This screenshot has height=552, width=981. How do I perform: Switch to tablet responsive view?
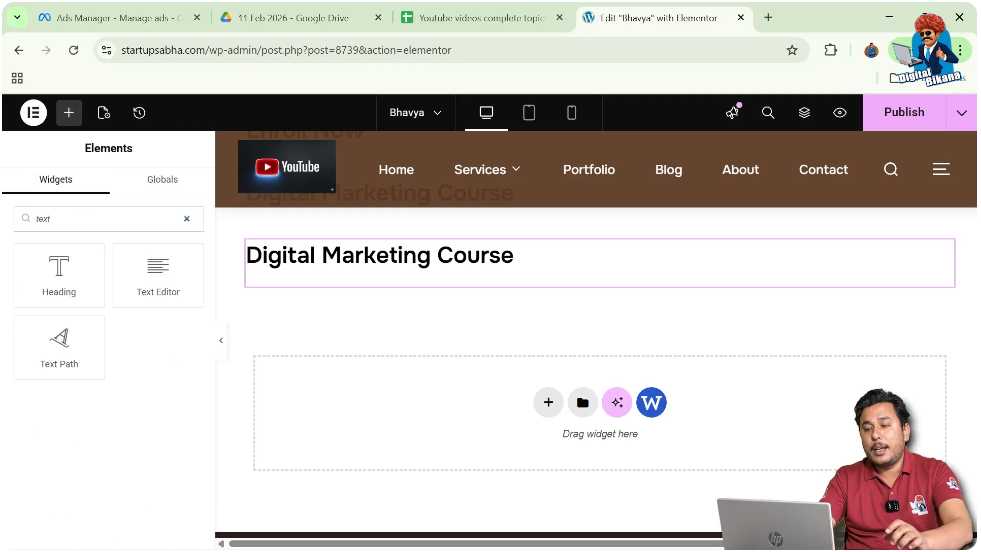[x=529, y=113]
